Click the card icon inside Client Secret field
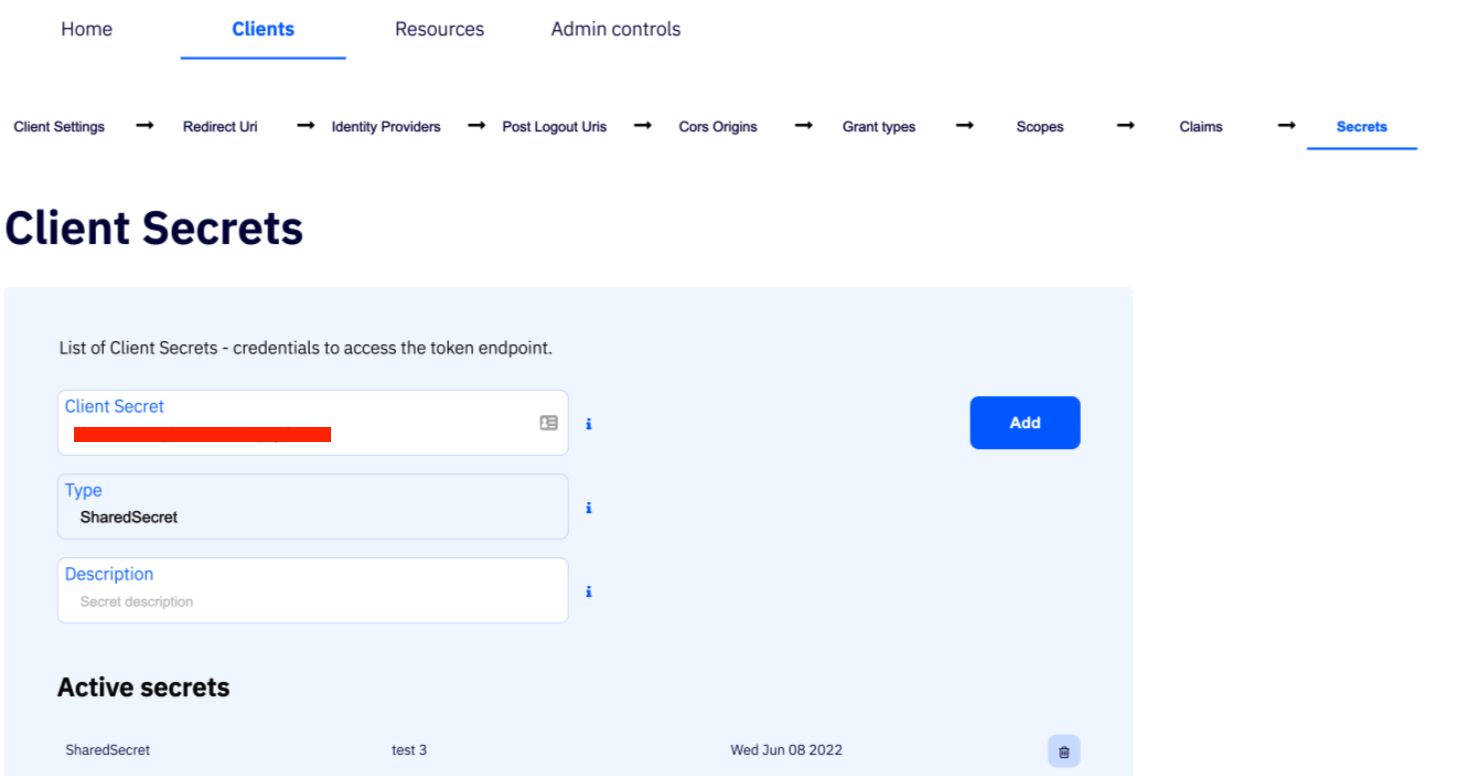The width and height of the screenshot is (1476, 776). [548, 423]
